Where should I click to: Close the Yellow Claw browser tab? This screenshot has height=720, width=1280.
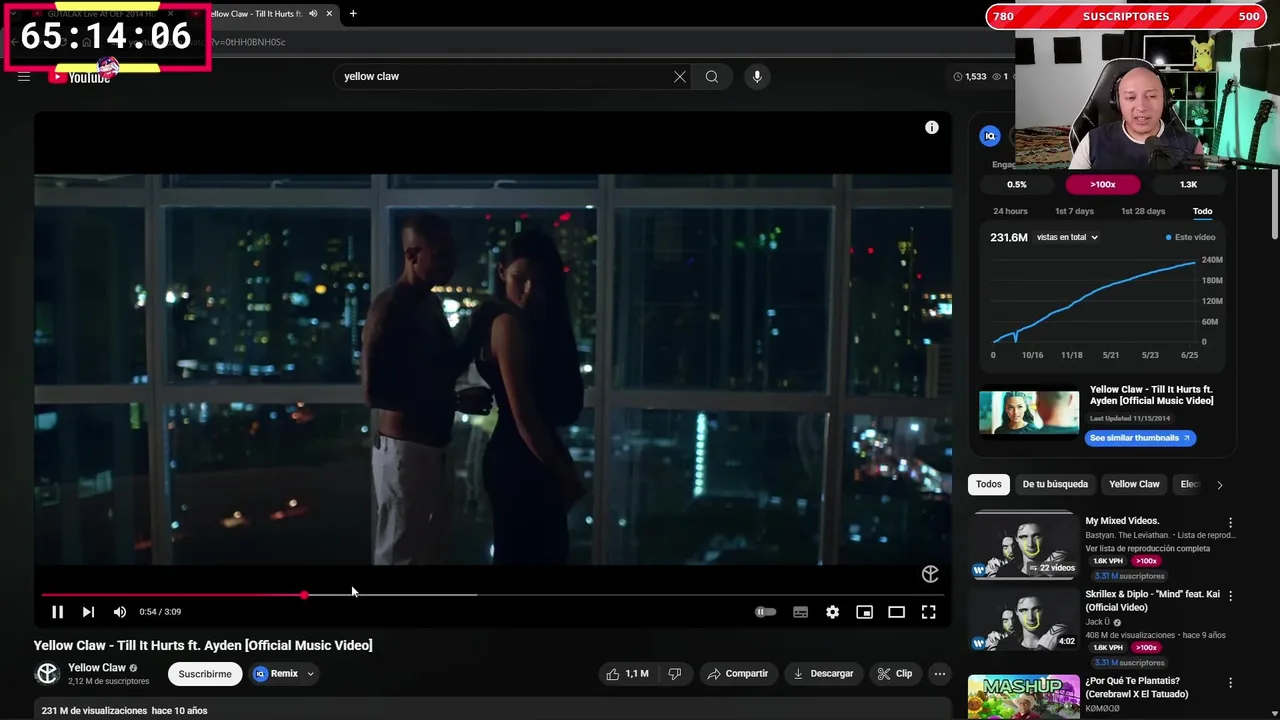(329, 13)
